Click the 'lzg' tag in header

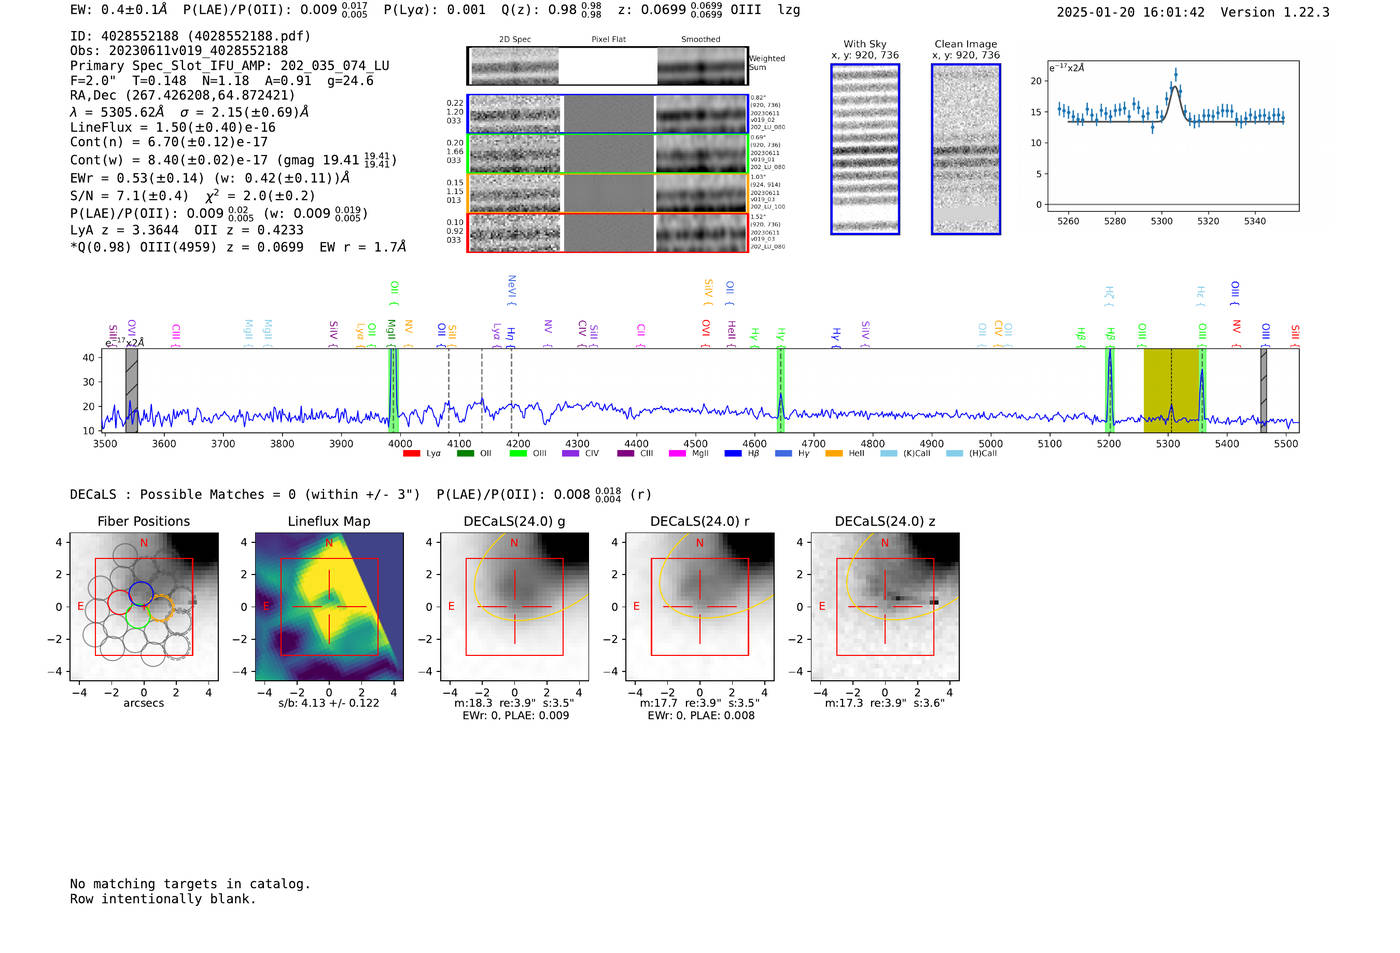pyautogui.click(x=789, y=10)
